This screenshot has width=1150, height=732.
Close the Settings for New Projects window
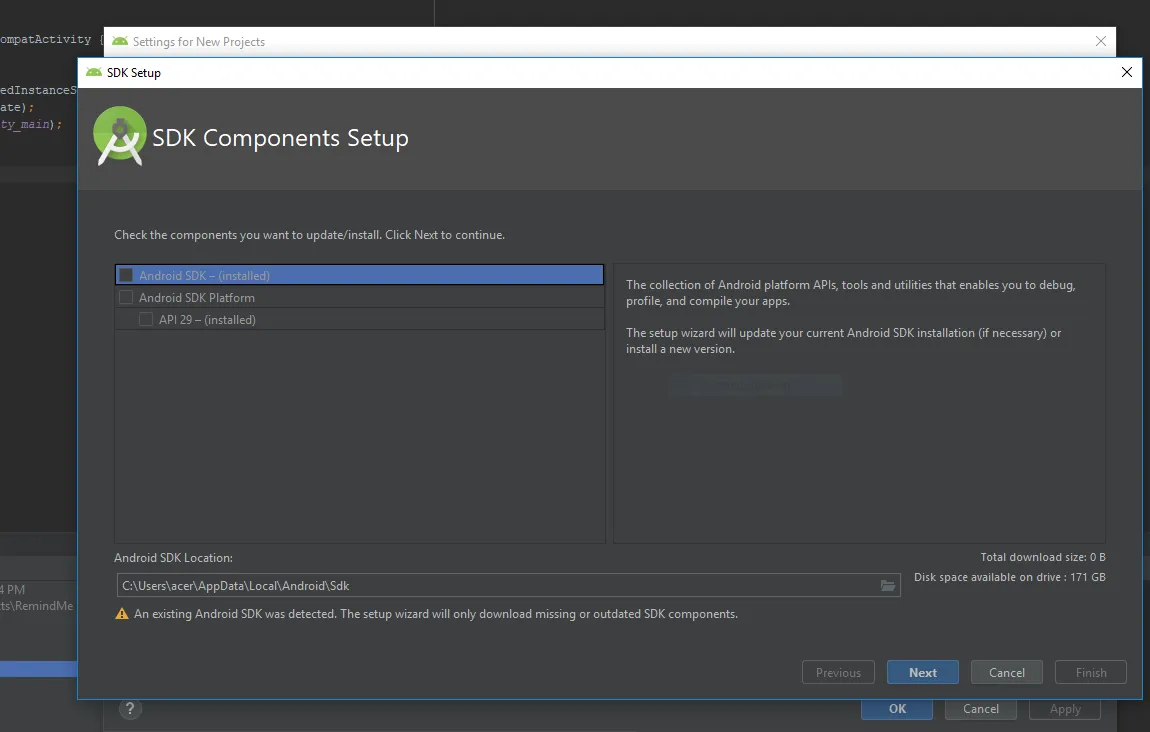pyautogui.click(x=1101, y=41)
